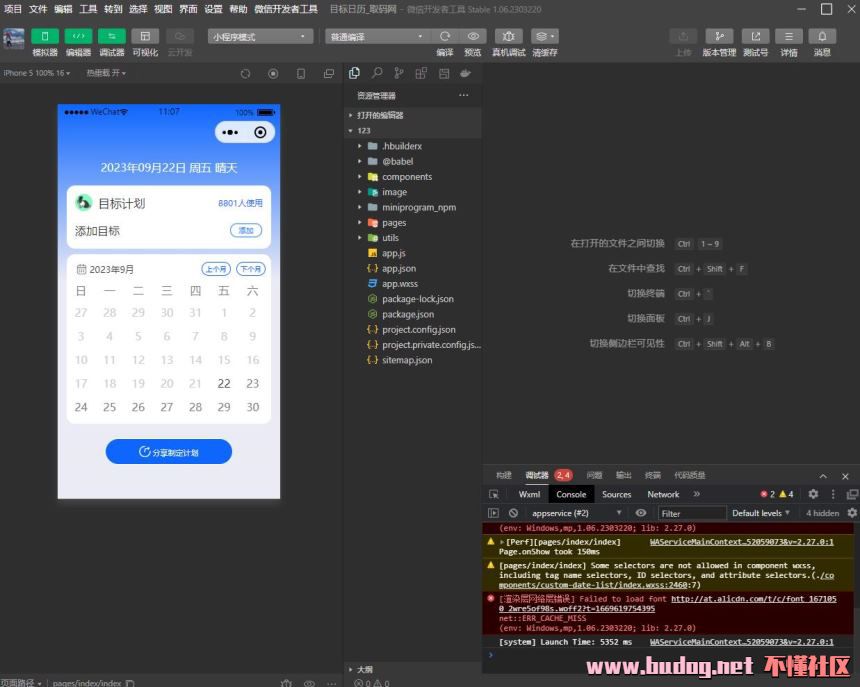This screenshot has width=860, height=687.
Task: Switch to the Console tab
Action: click(x=571, y=495)
